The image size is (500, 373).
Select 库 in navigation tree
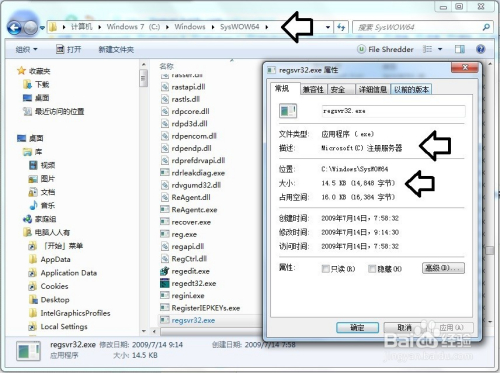tap(33, 152)
